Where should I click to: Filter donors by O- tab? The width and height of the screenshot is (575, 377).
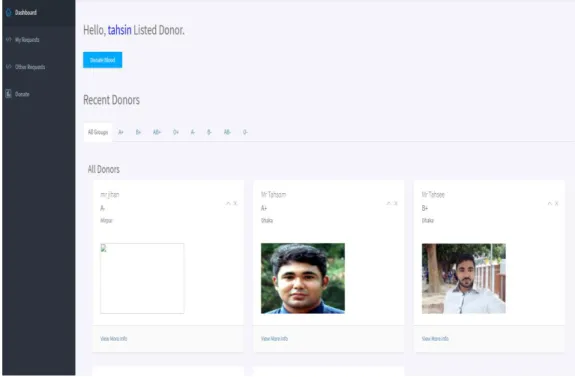[245, 132]
